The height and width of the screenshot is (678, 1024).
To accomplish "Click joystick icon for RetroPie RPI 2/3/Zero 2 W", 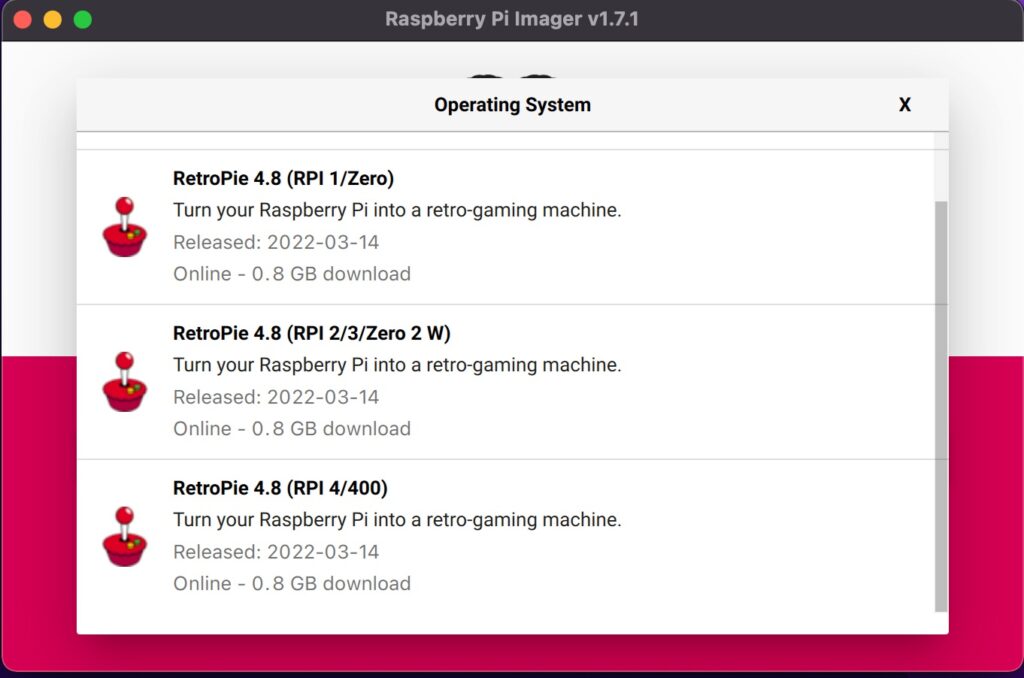I will (125, 381).
